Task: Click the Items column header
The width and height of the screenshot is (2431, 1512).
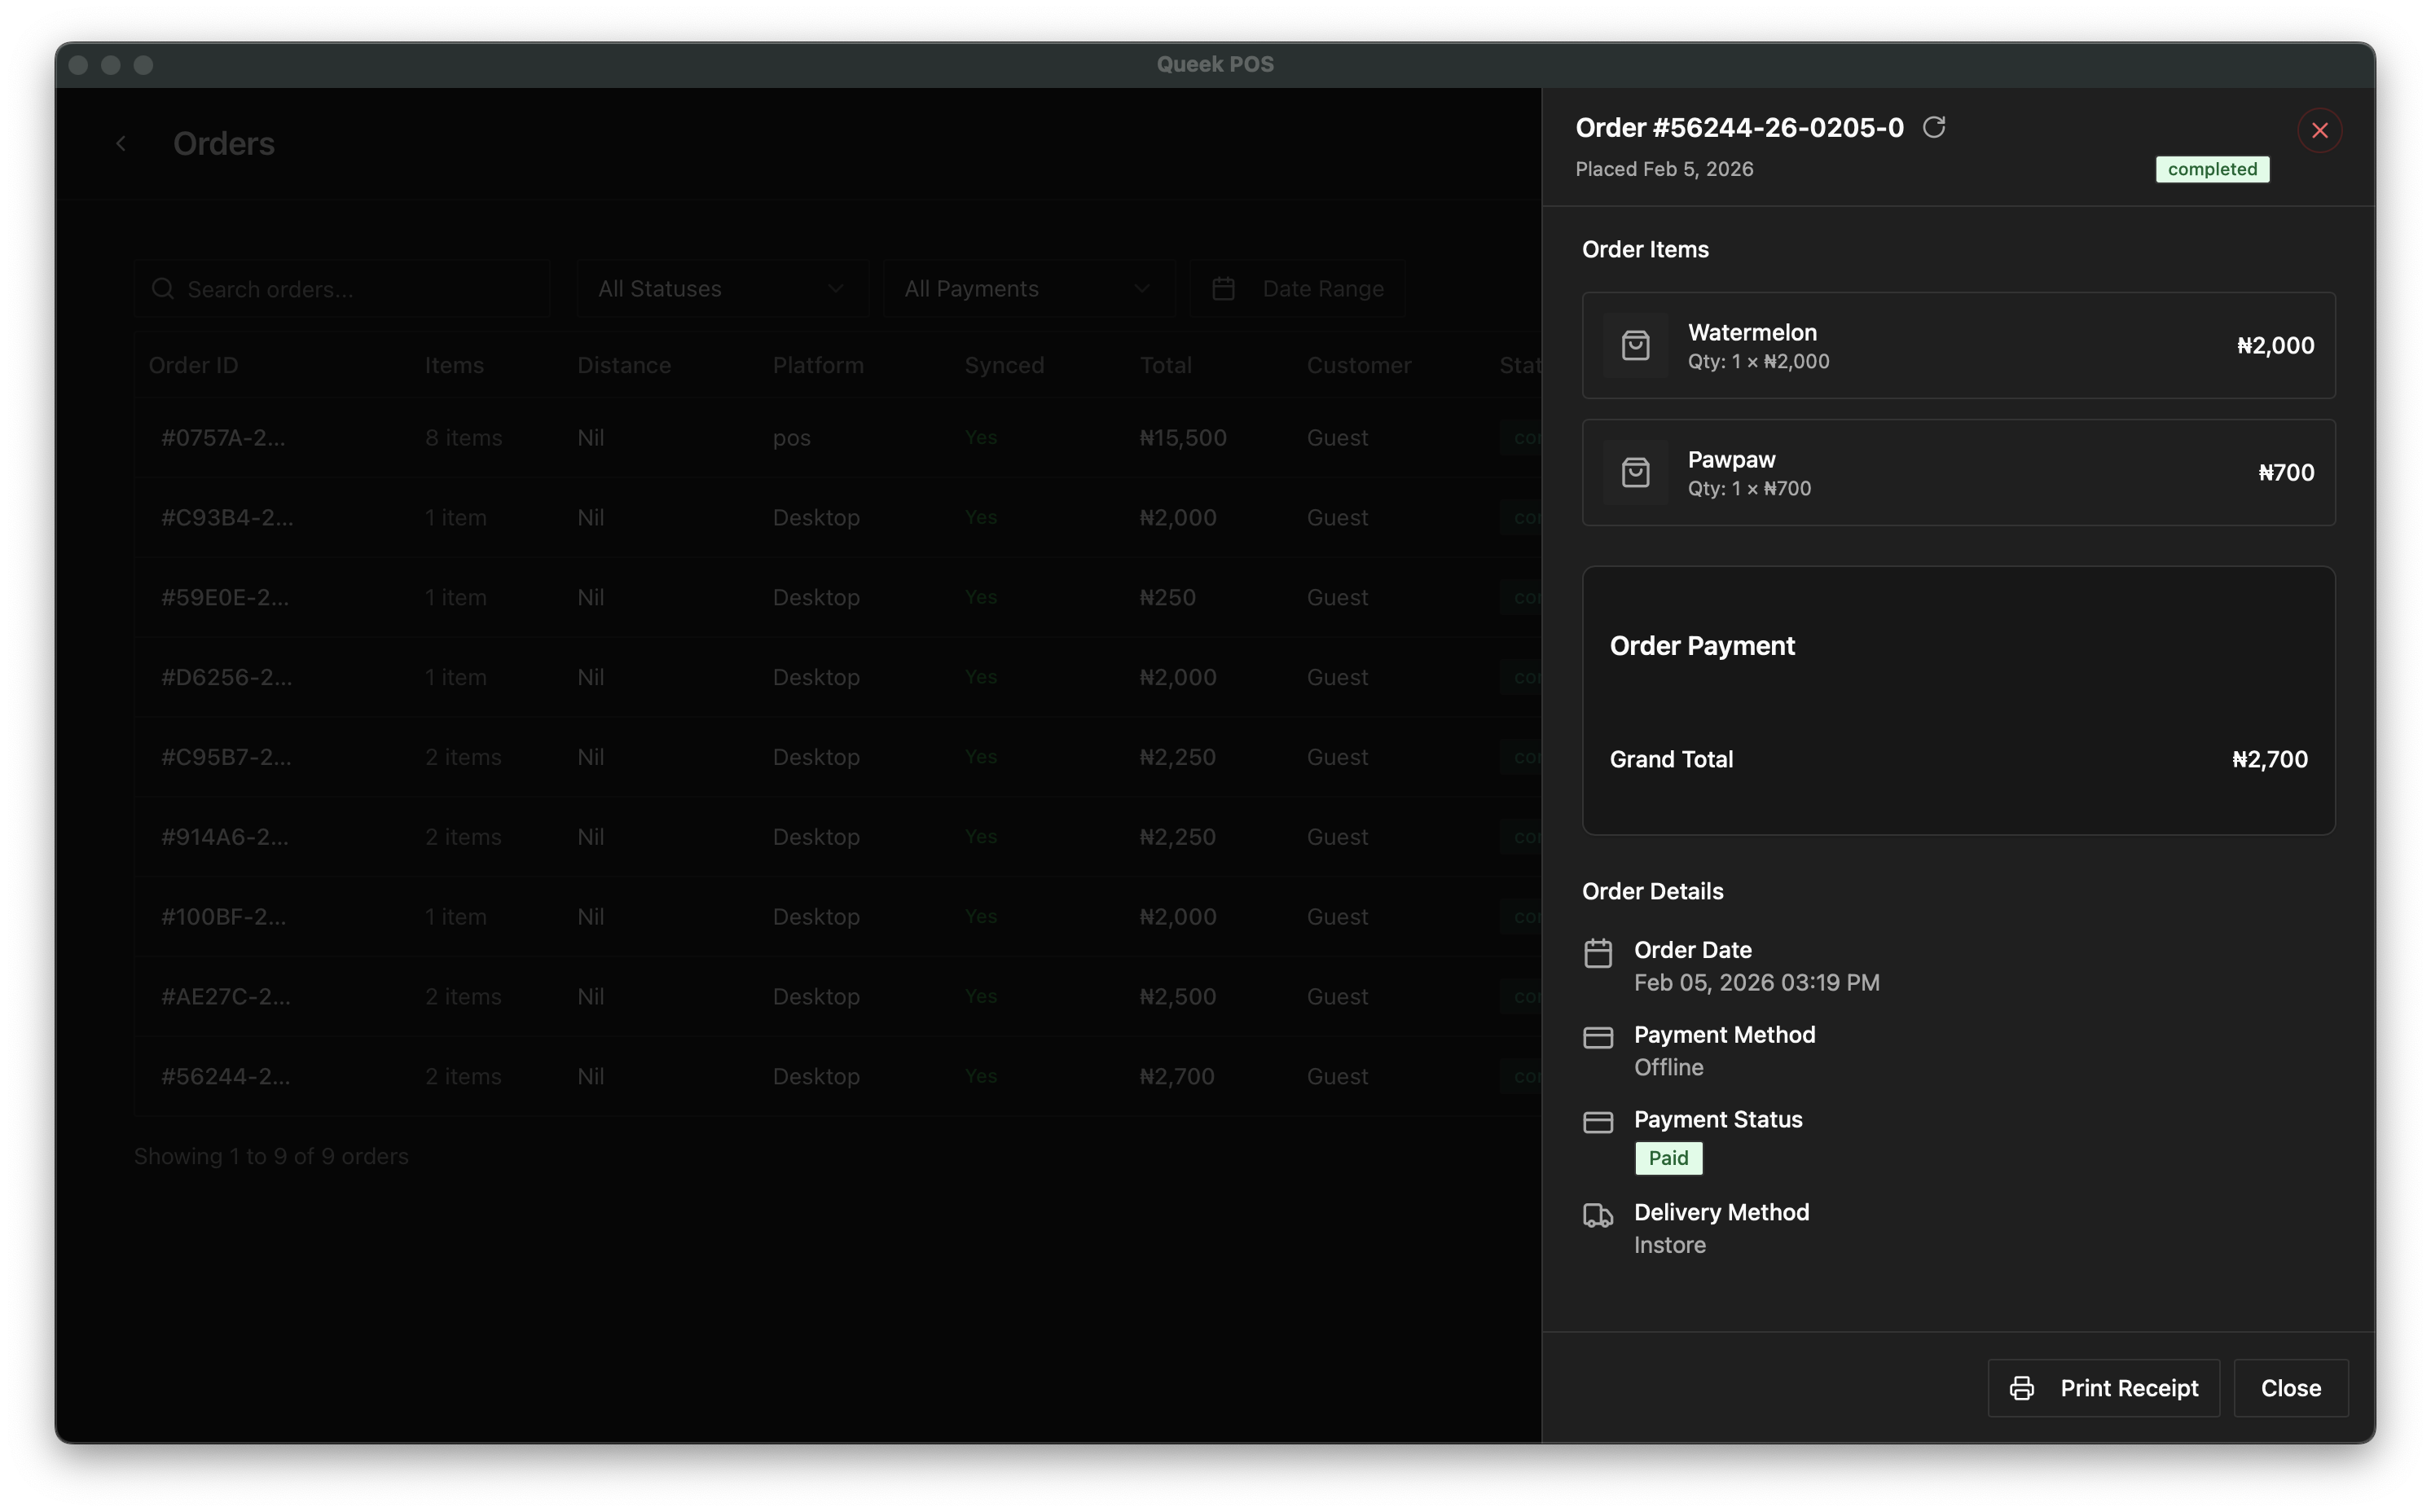Action: coord(454,365)
